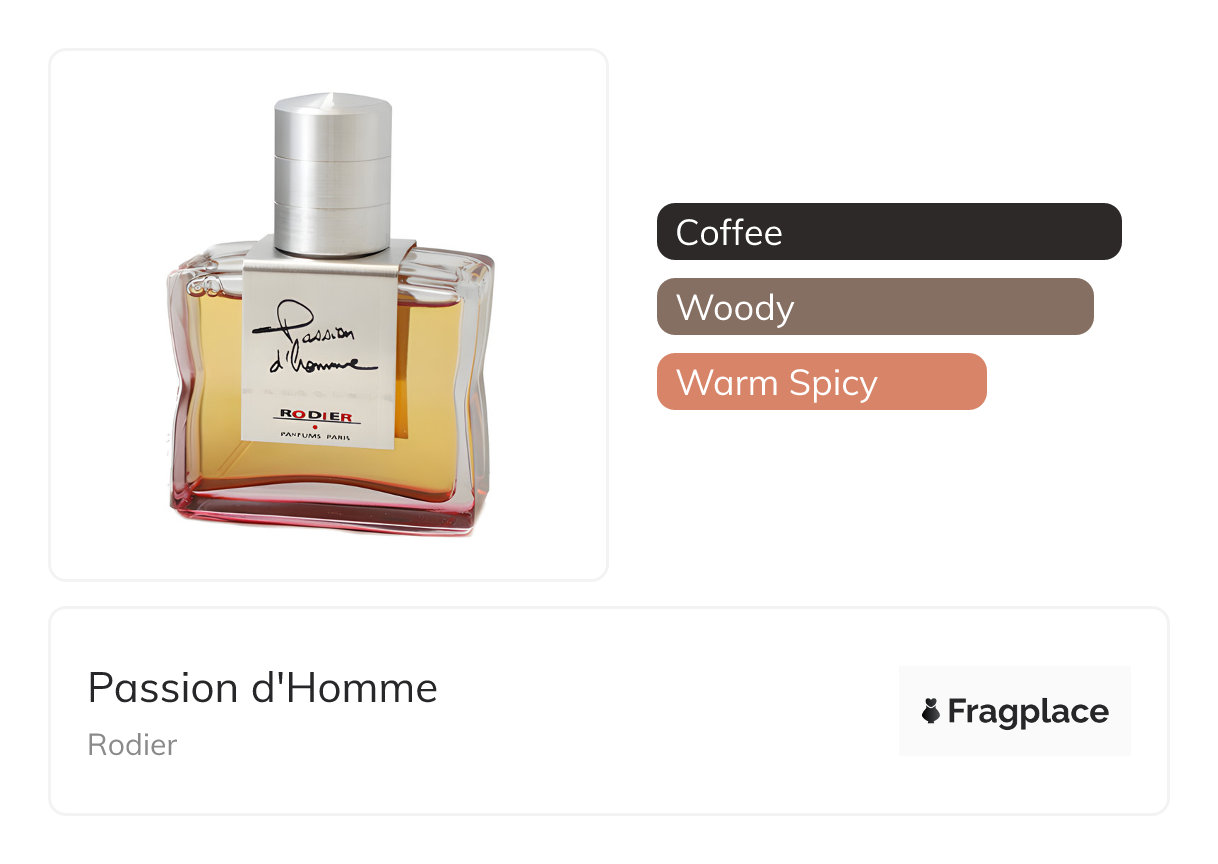
Task: Click the Rodier logo on the bottle
Action: tap(316, 416)
